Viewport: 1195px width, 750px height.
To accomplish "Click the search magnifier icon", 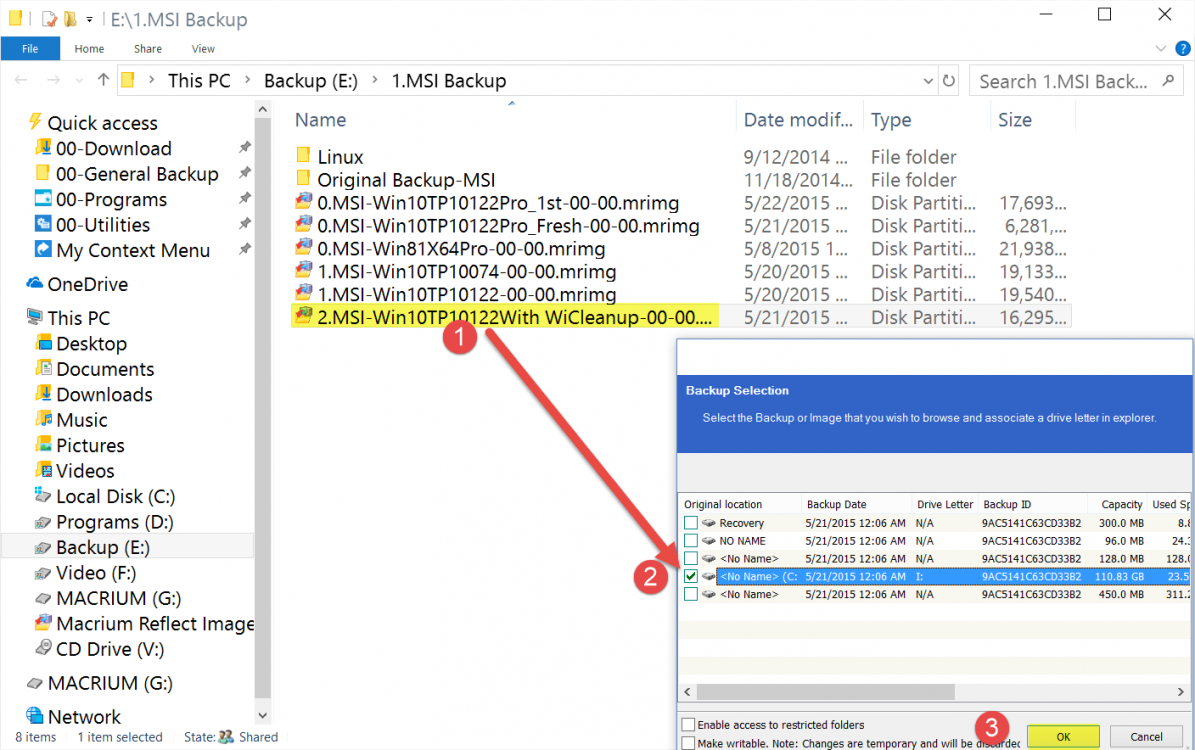I will (x=1168, y=81).
